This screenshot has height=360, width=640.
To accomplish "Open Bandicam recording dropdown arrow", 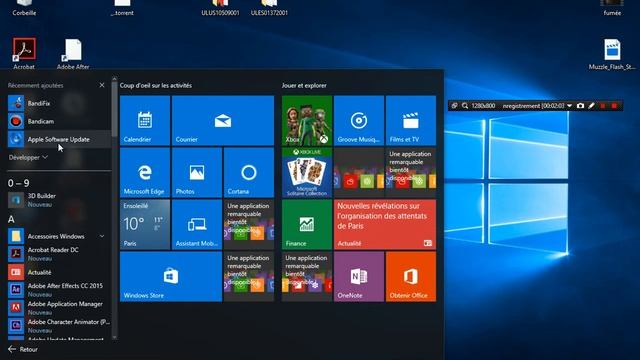I will 569,106.
